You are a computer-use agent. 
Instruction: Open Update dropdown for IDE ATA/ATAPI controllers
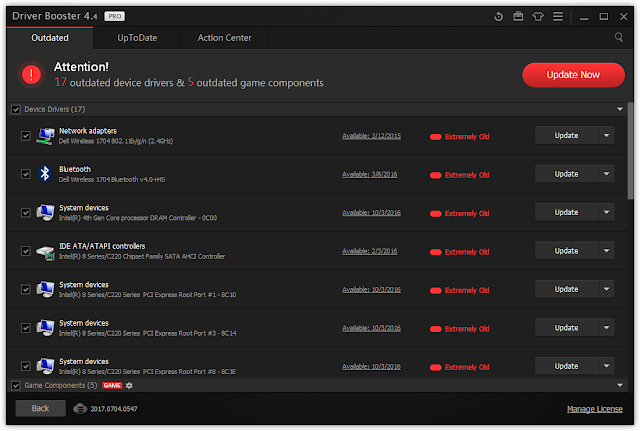point(607,251)
